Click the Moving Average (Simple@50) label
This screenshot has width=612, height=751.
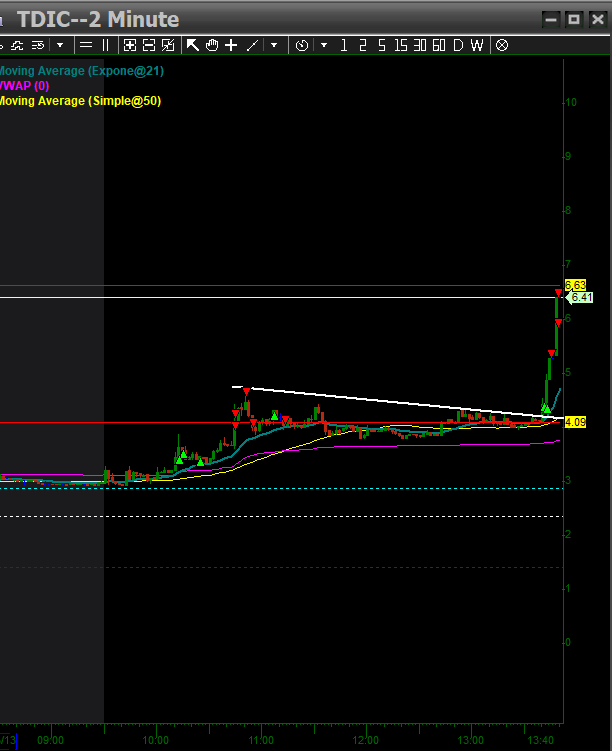point(80,101)
